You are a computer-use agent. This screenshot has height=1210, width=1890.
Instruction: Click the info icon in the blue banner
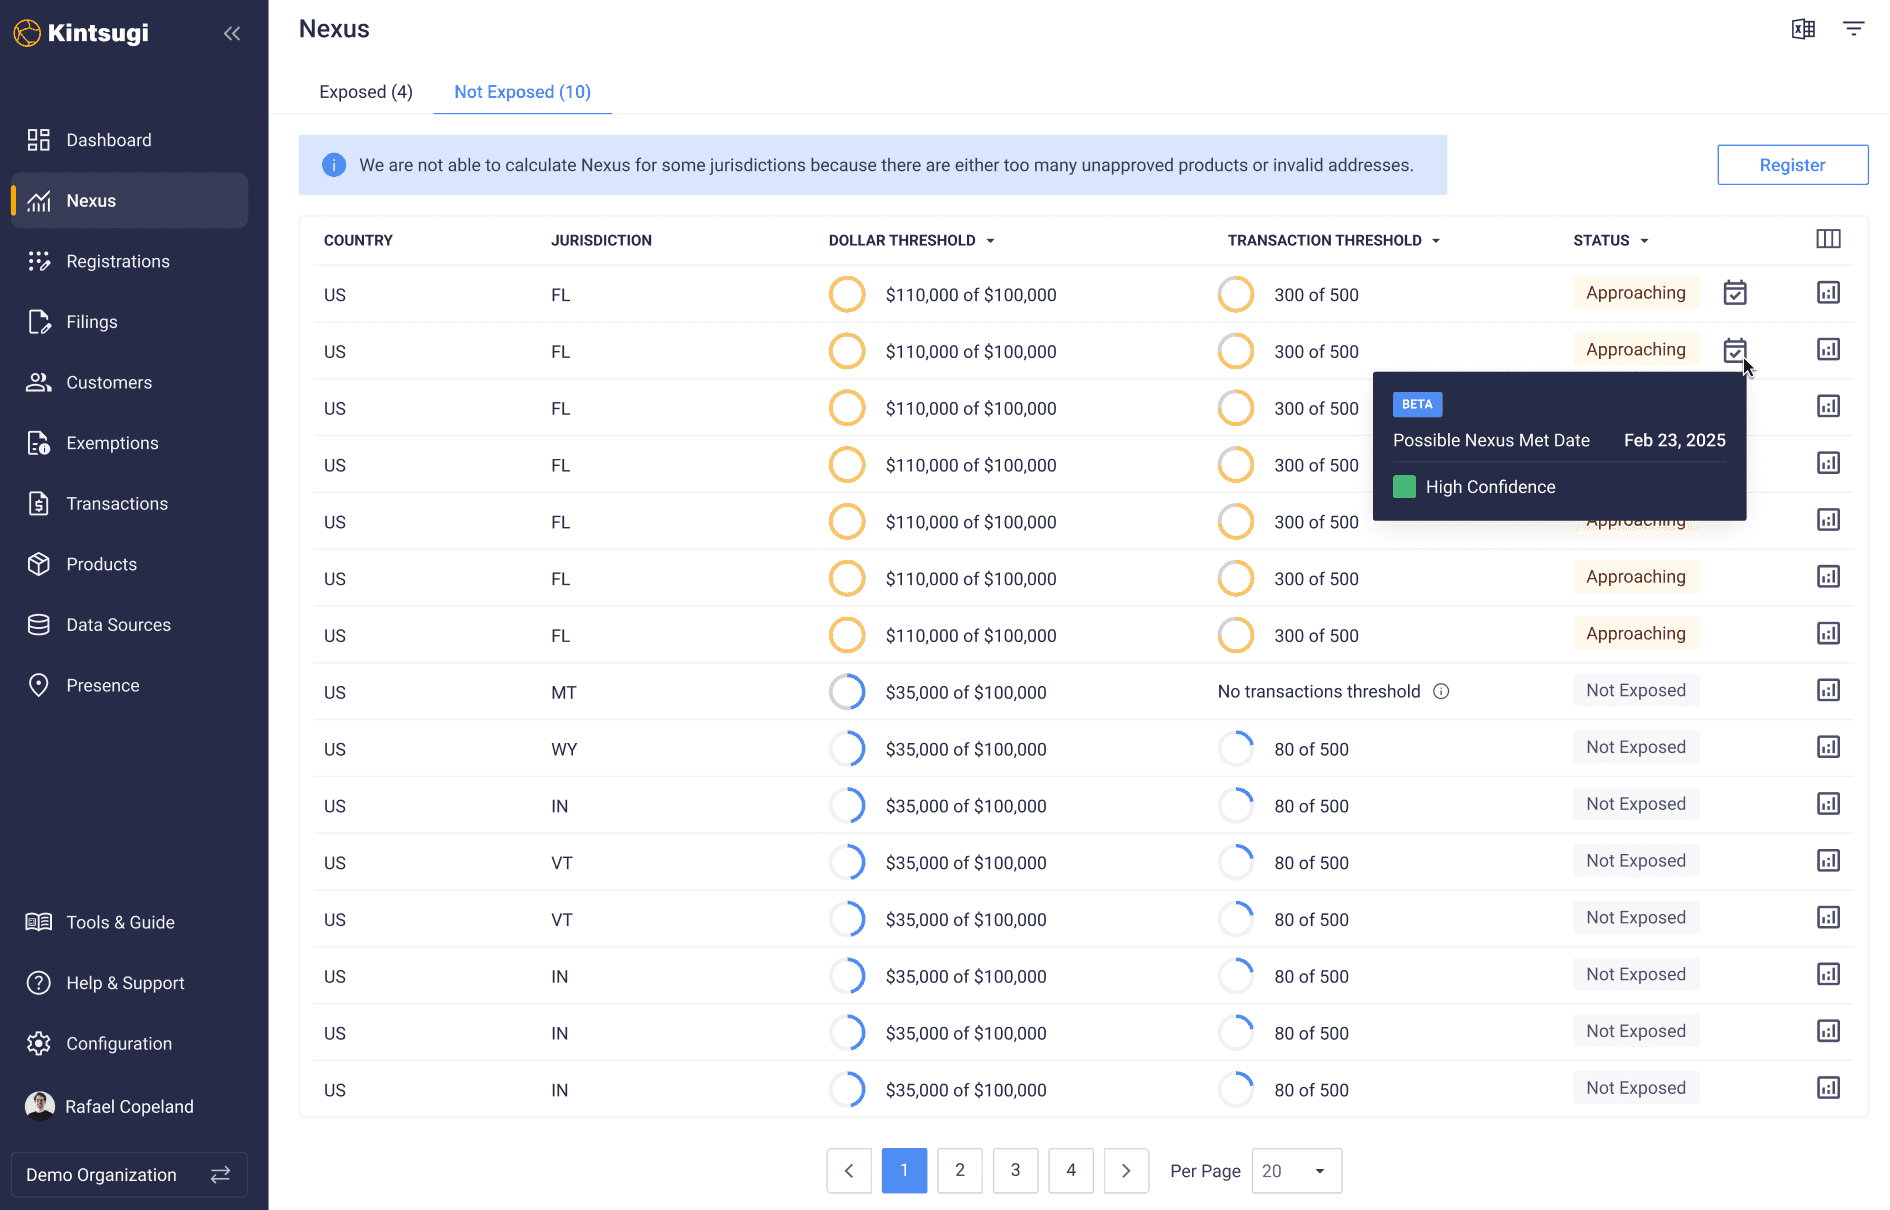point(334,165)
